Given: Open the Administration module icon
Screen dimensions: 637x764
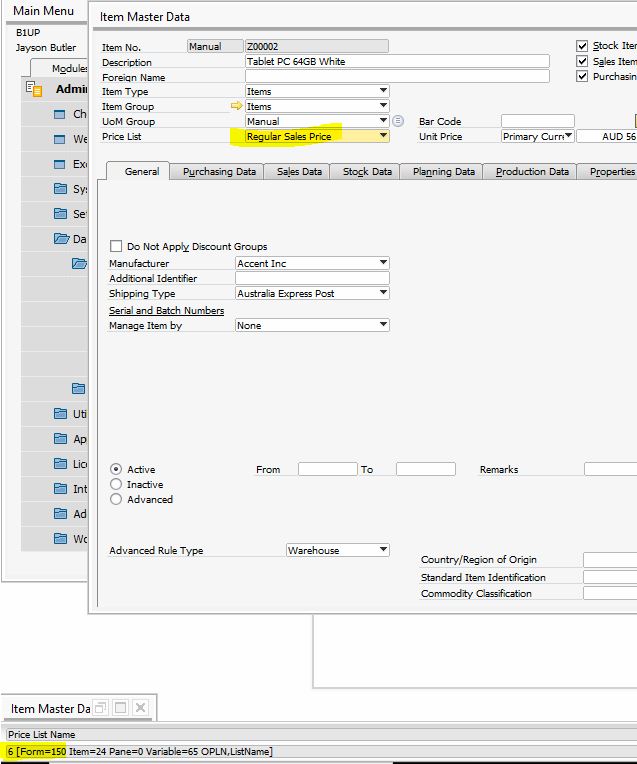Looking at the screenshot, I should coord(34,89).
